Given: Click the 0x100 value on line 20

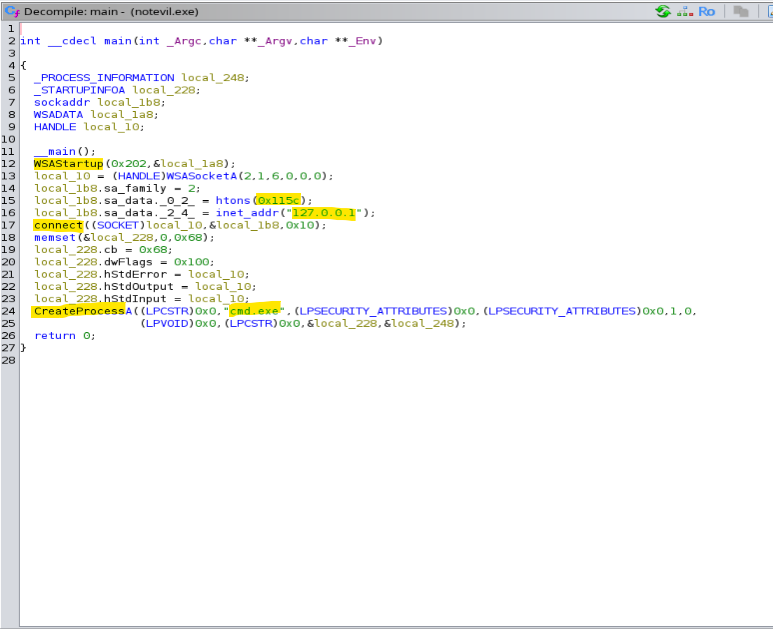Looking at the screenshot, I should [x=191, y=262].
